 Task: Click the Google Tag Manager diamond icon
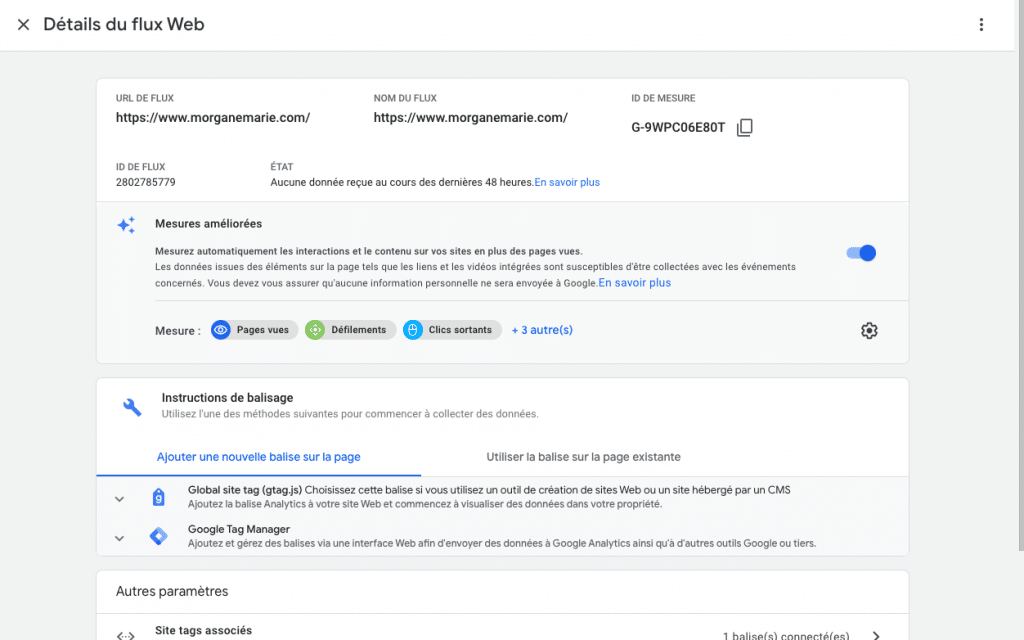[158, 536]
